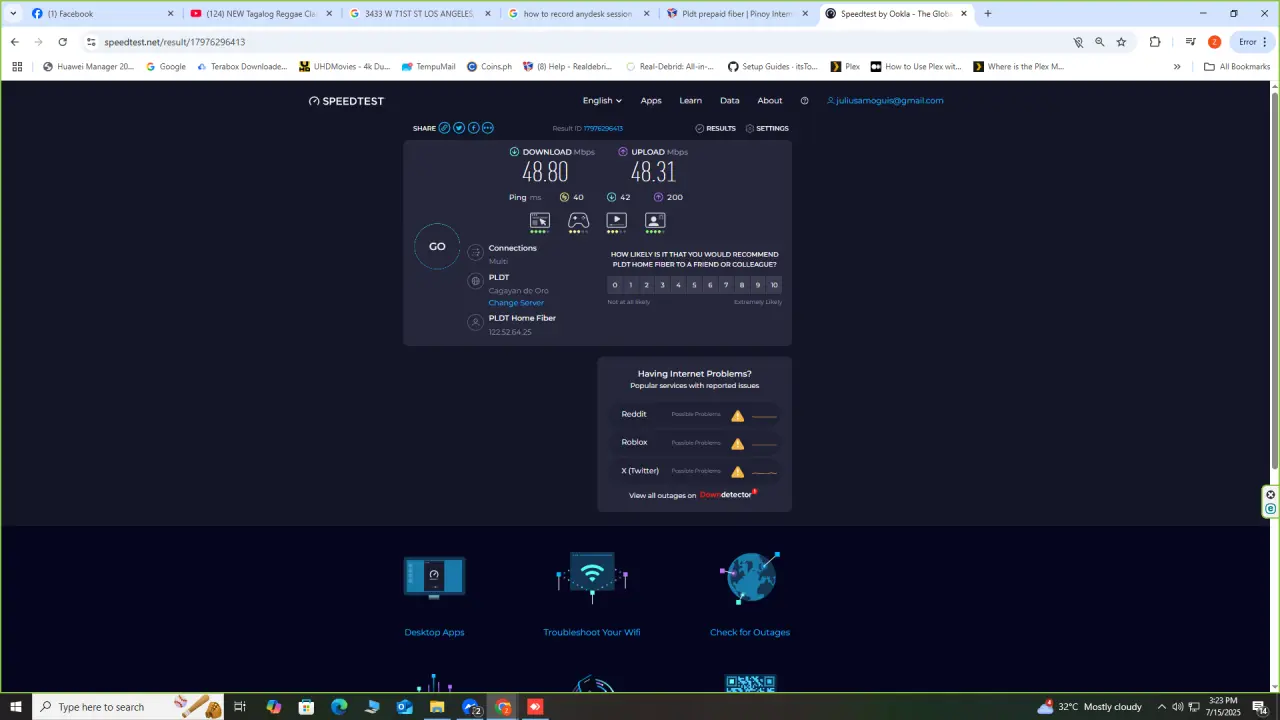Switch to the Facebook tab
The height and width of the screenshot is (720, 1280).
[x=100, y=14]
